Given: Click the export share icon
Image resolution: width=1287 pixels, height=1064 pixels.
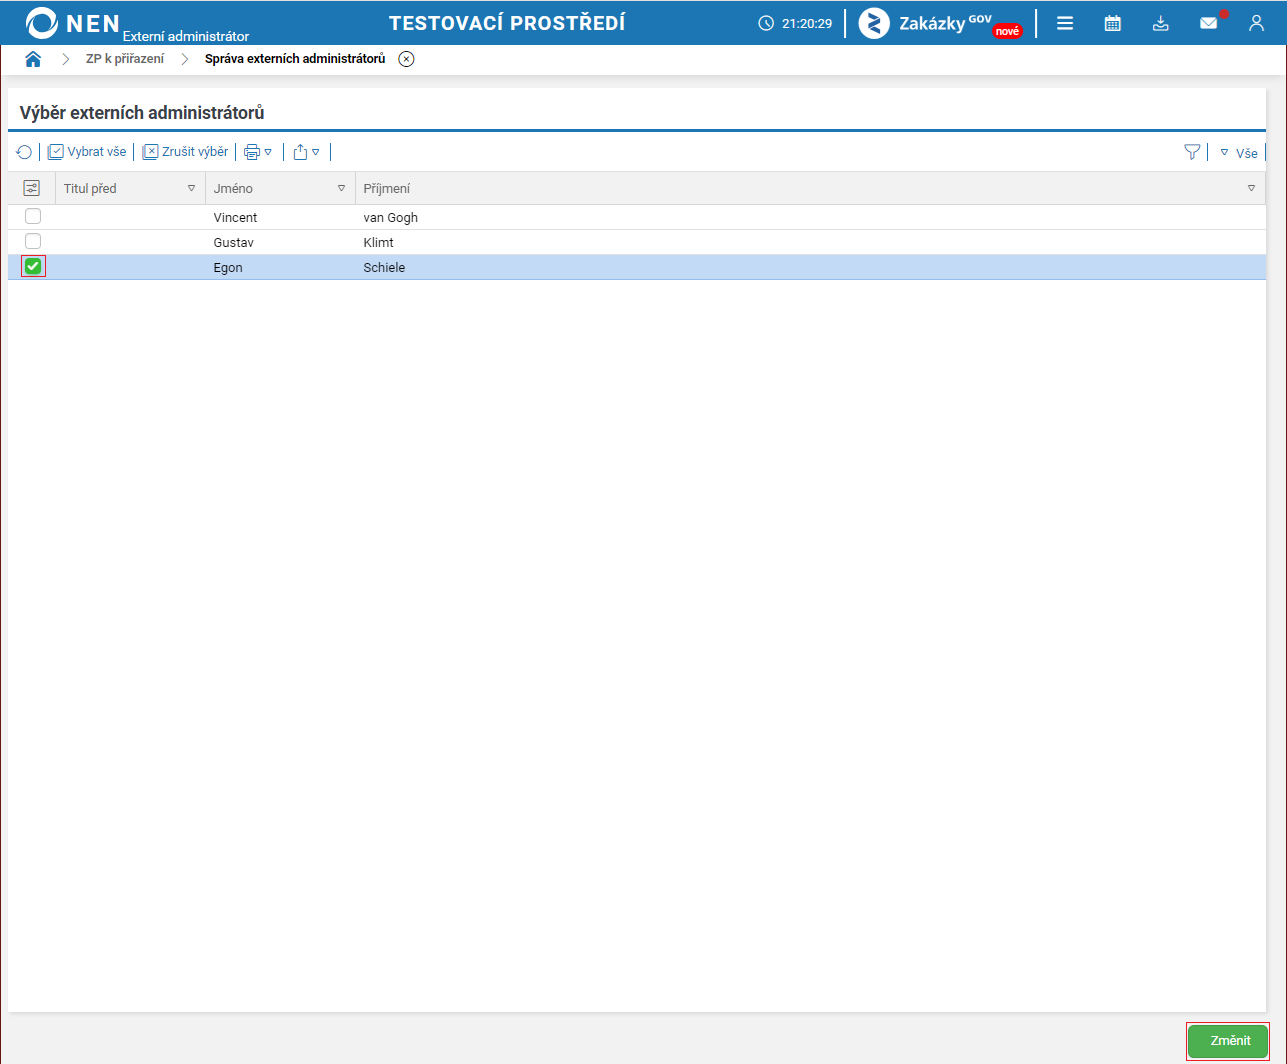Looking at the screenshot, I should [300, 152].
